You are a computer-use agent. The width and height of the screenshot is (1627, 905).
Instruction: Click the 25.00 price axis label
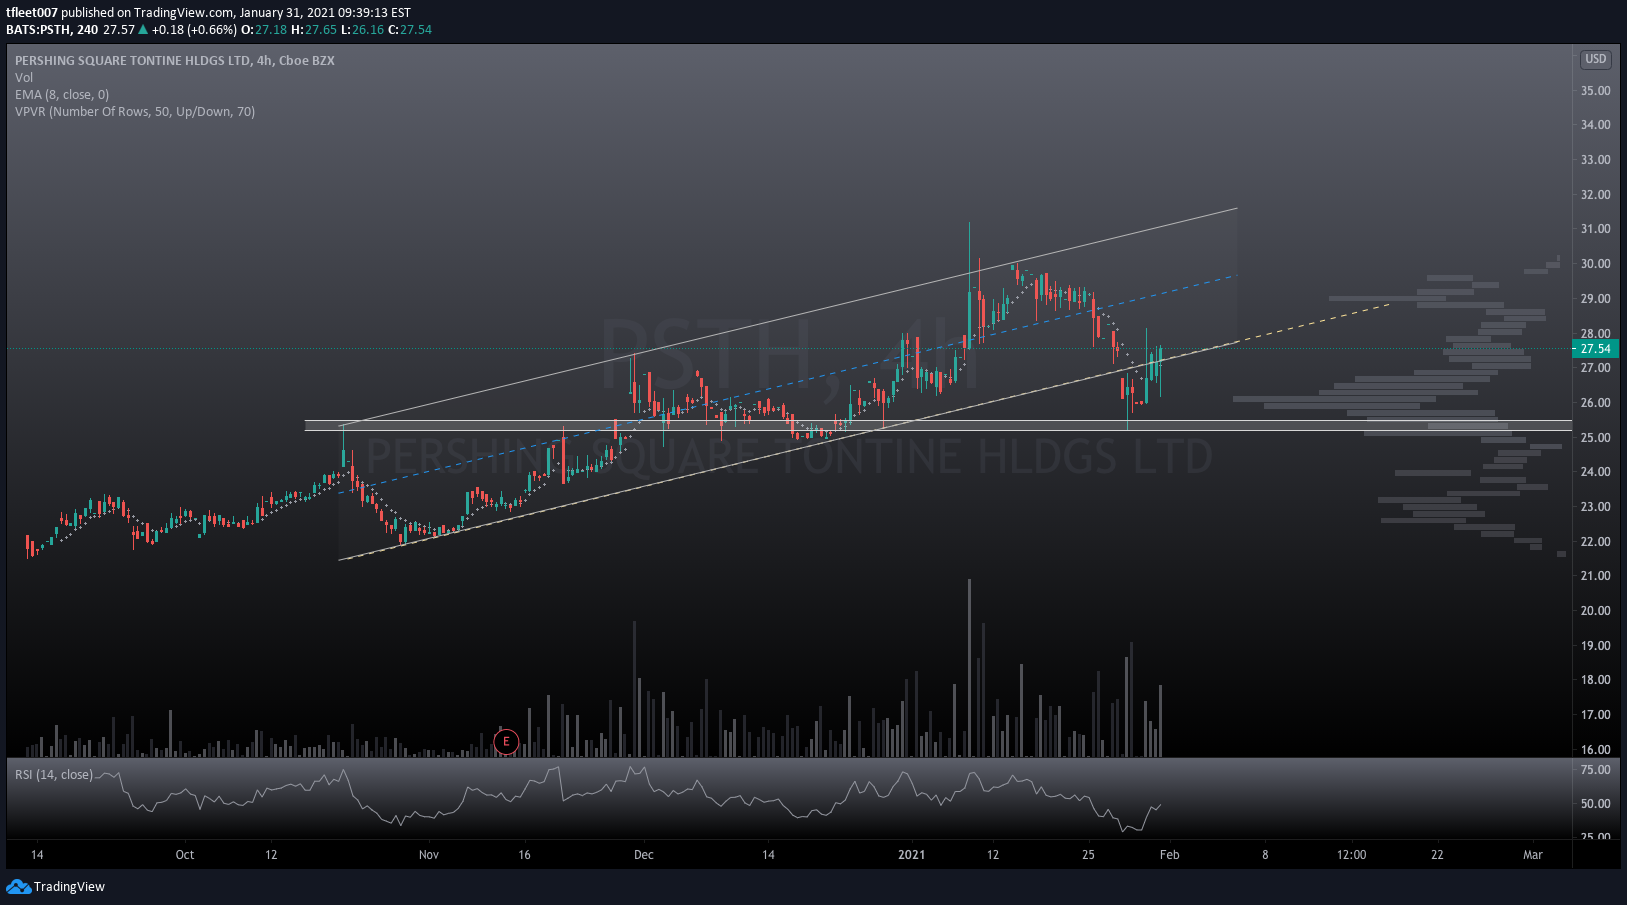pyautogui.click(x=1595, y=438)
